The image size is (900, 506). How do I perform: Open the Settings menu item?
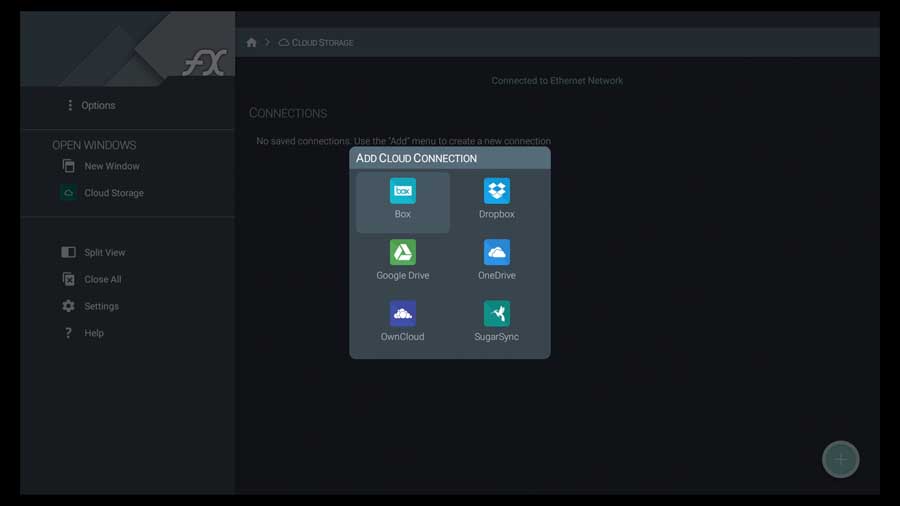pos(102,306)
